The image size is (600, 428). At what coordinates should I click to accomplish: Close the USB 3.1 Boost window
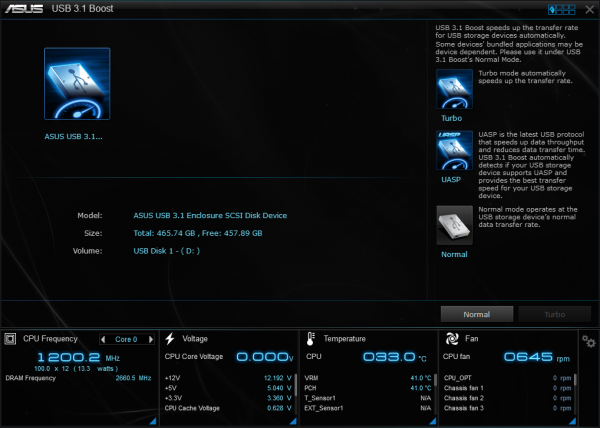[x=589, y=10]
